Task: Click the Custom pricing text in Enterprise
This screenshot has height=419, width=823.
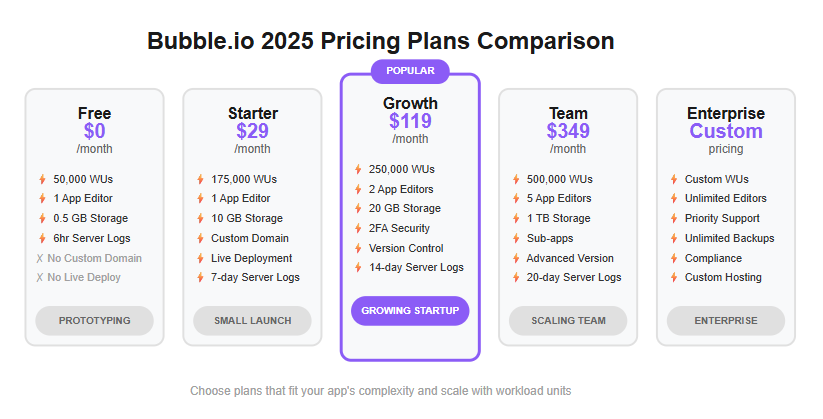Action: point(726,131)
